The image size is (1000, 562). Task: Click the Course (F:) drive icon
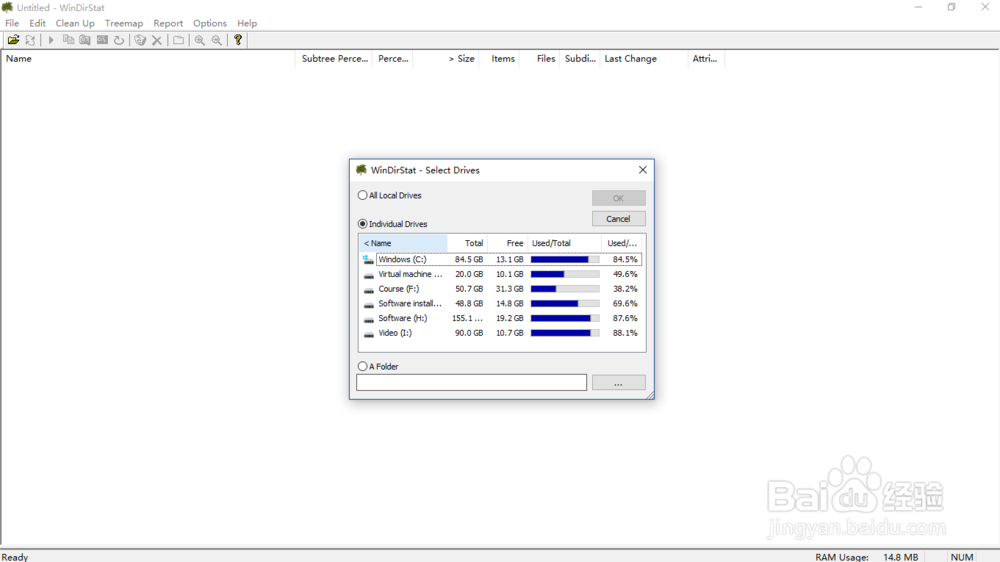pyautogui.click(x=369, y=290)
